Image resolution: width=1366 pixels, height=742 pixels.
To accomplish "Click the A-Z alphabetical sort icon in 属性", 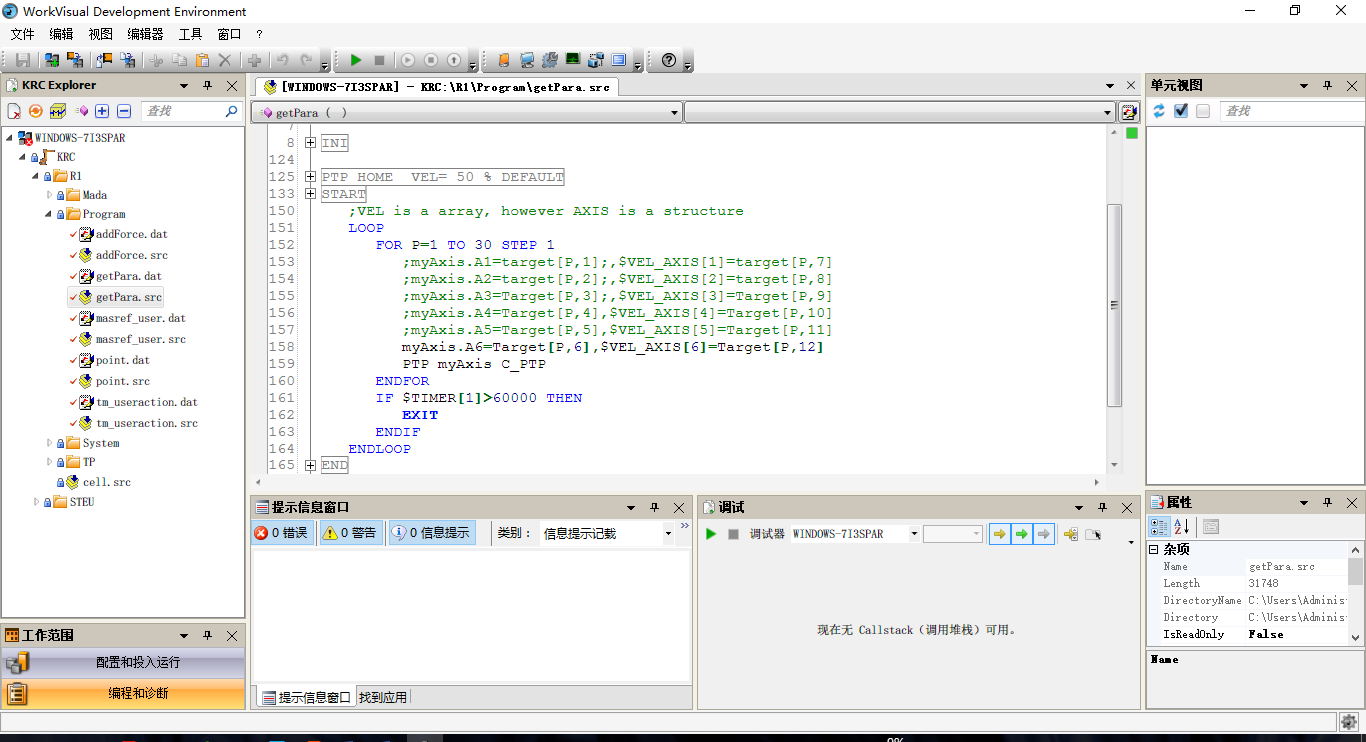I will pyautogui.click(x=1181, y=527).
